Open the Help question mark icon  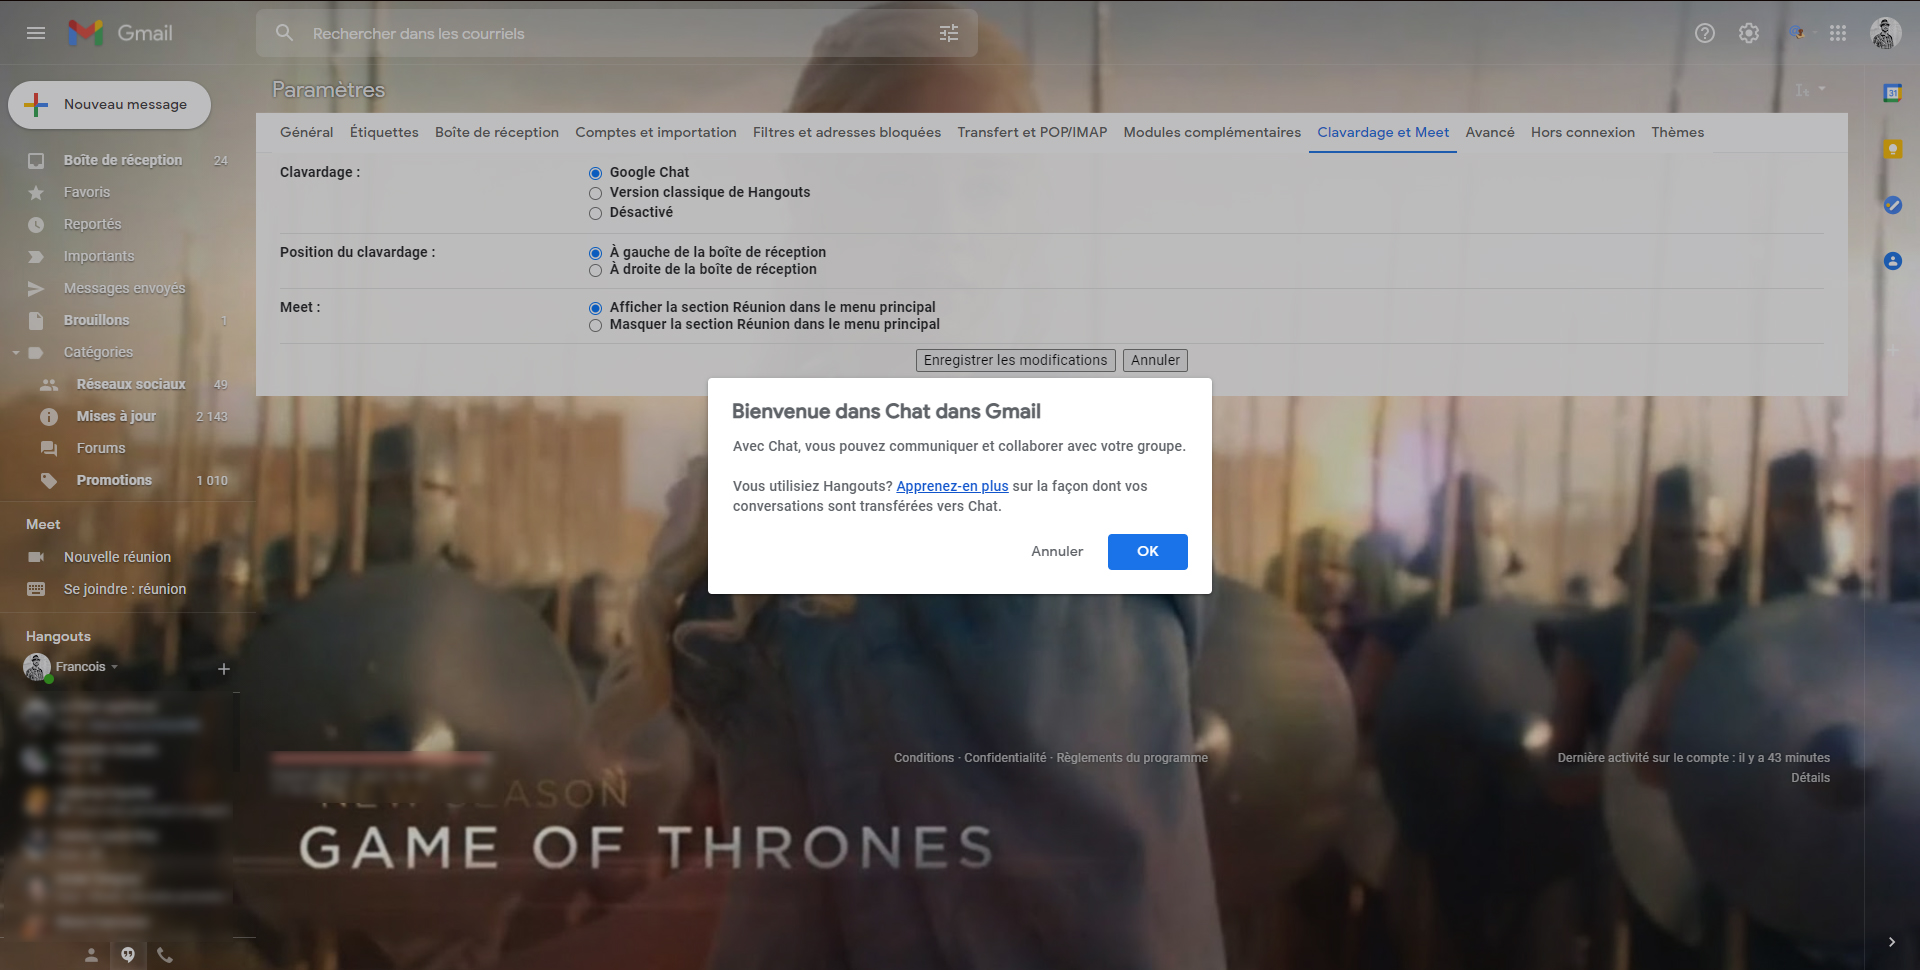1705,33
